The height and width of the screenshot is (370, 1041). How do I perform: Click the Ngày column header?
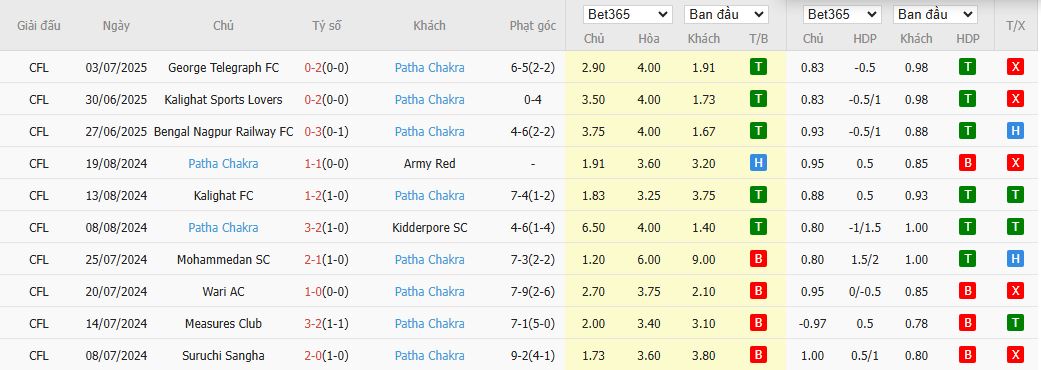click(116, 26)
